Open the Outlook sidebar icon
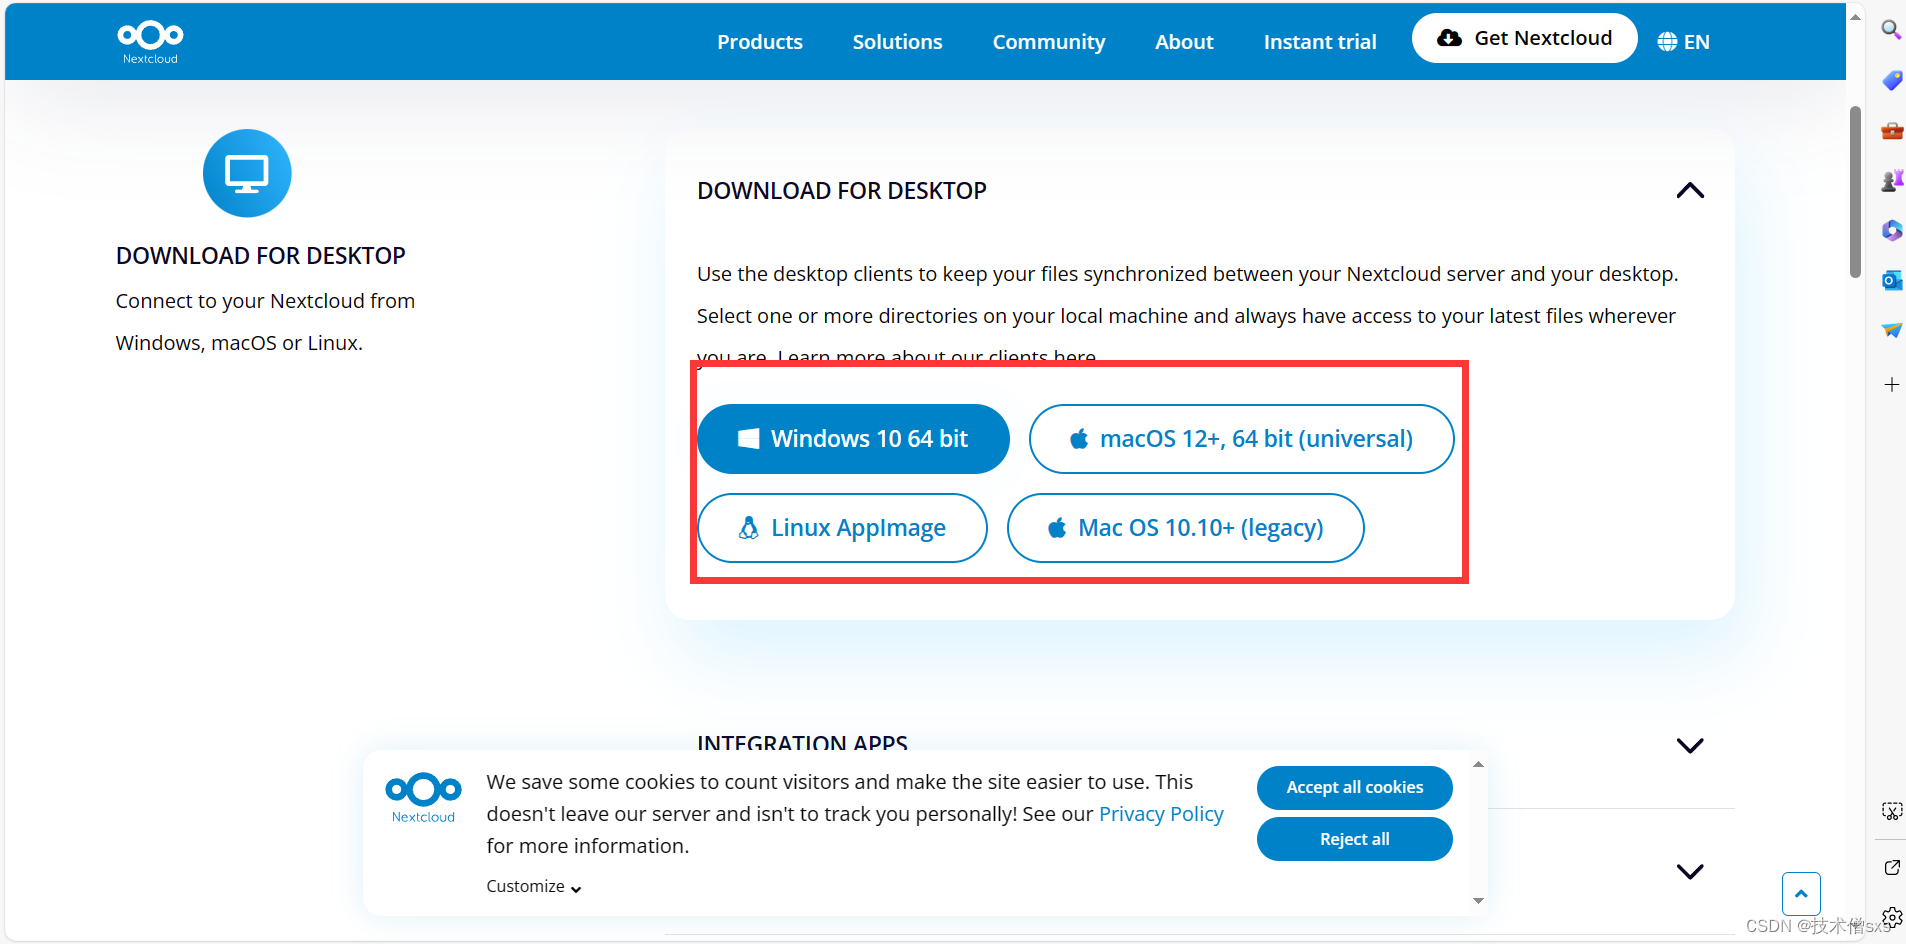The width and height of the screenshot is (1906, 944). click(x=1891, y=280)
